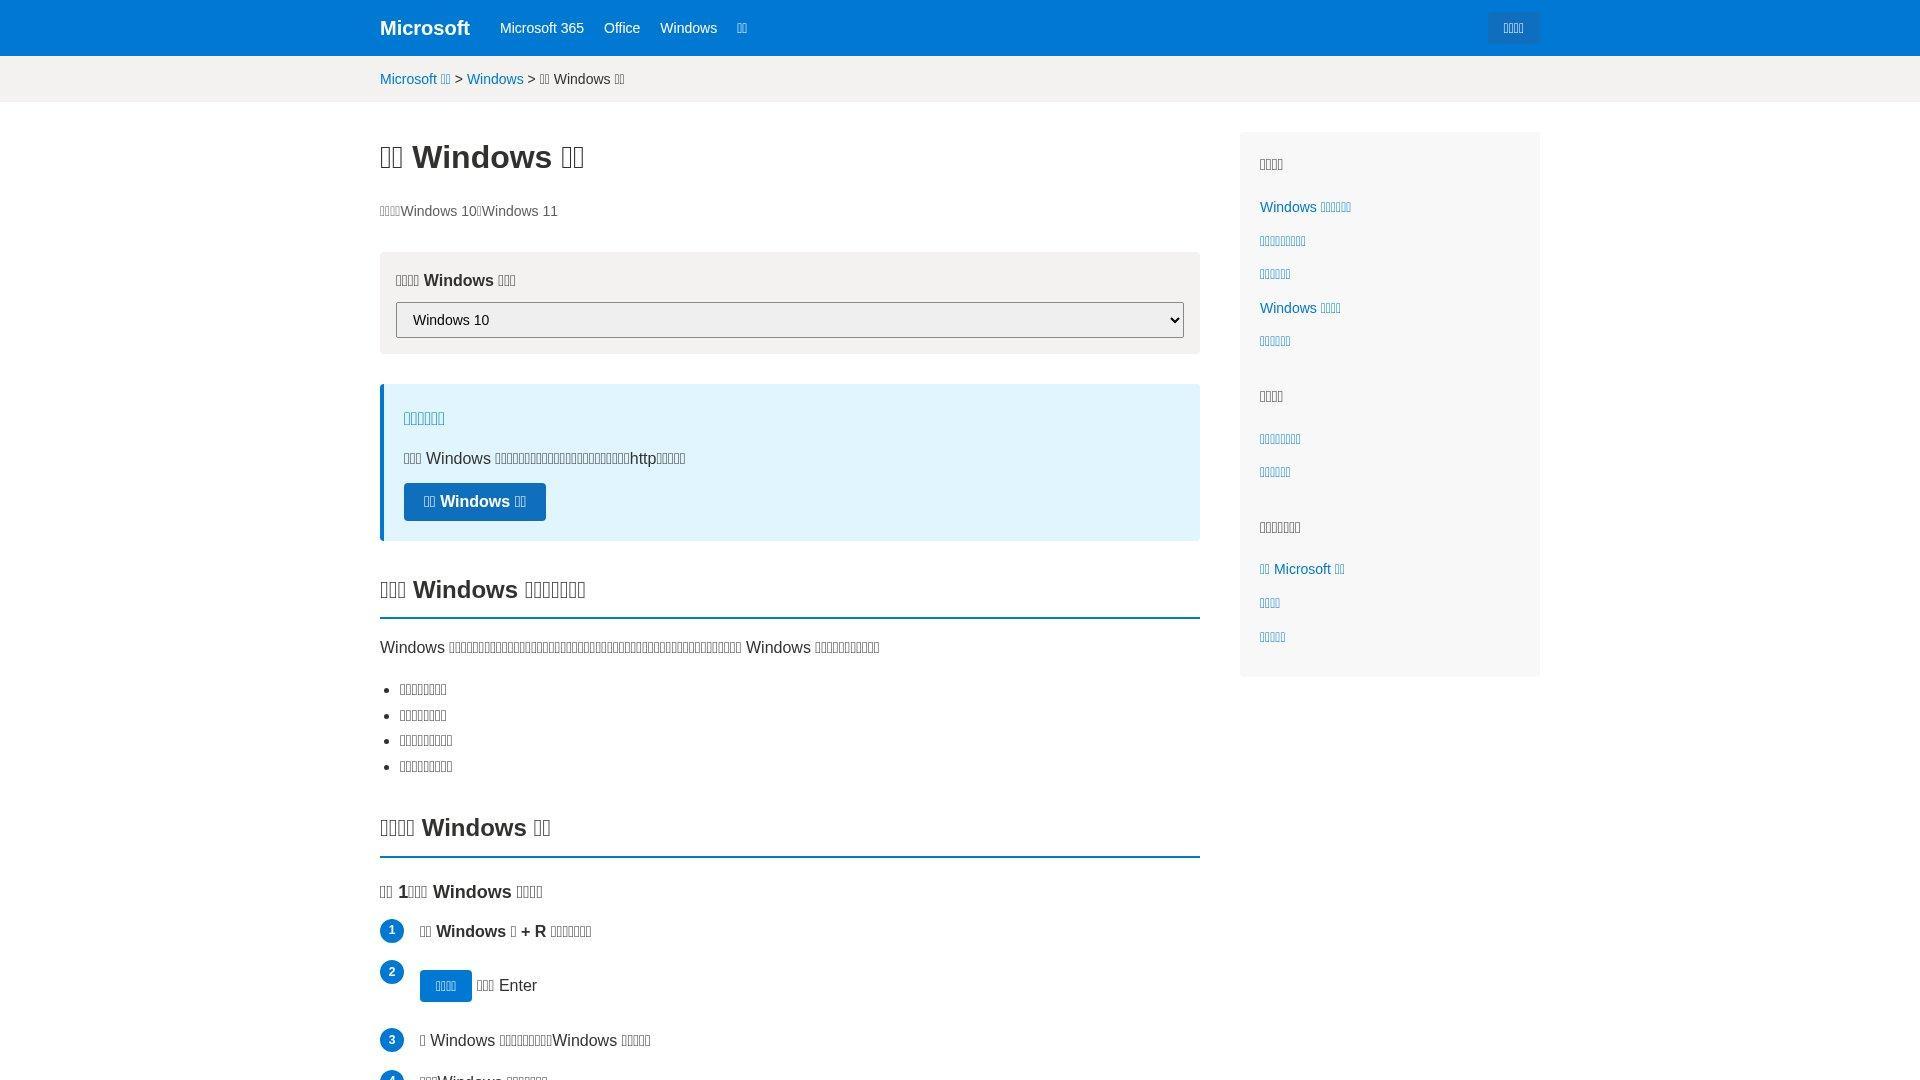Follow the Microsoft breadcrumb link
This screenshot has height=1080, width=1920.
tap(415, 79)
